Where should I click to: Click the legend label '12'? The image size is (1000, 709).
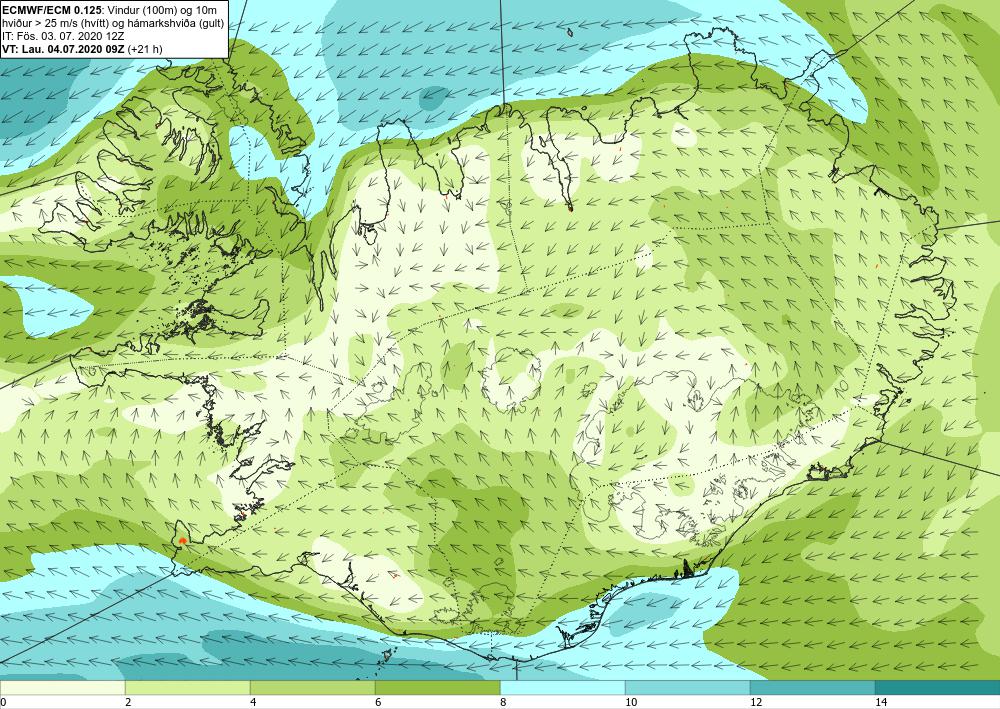[756, 702]
